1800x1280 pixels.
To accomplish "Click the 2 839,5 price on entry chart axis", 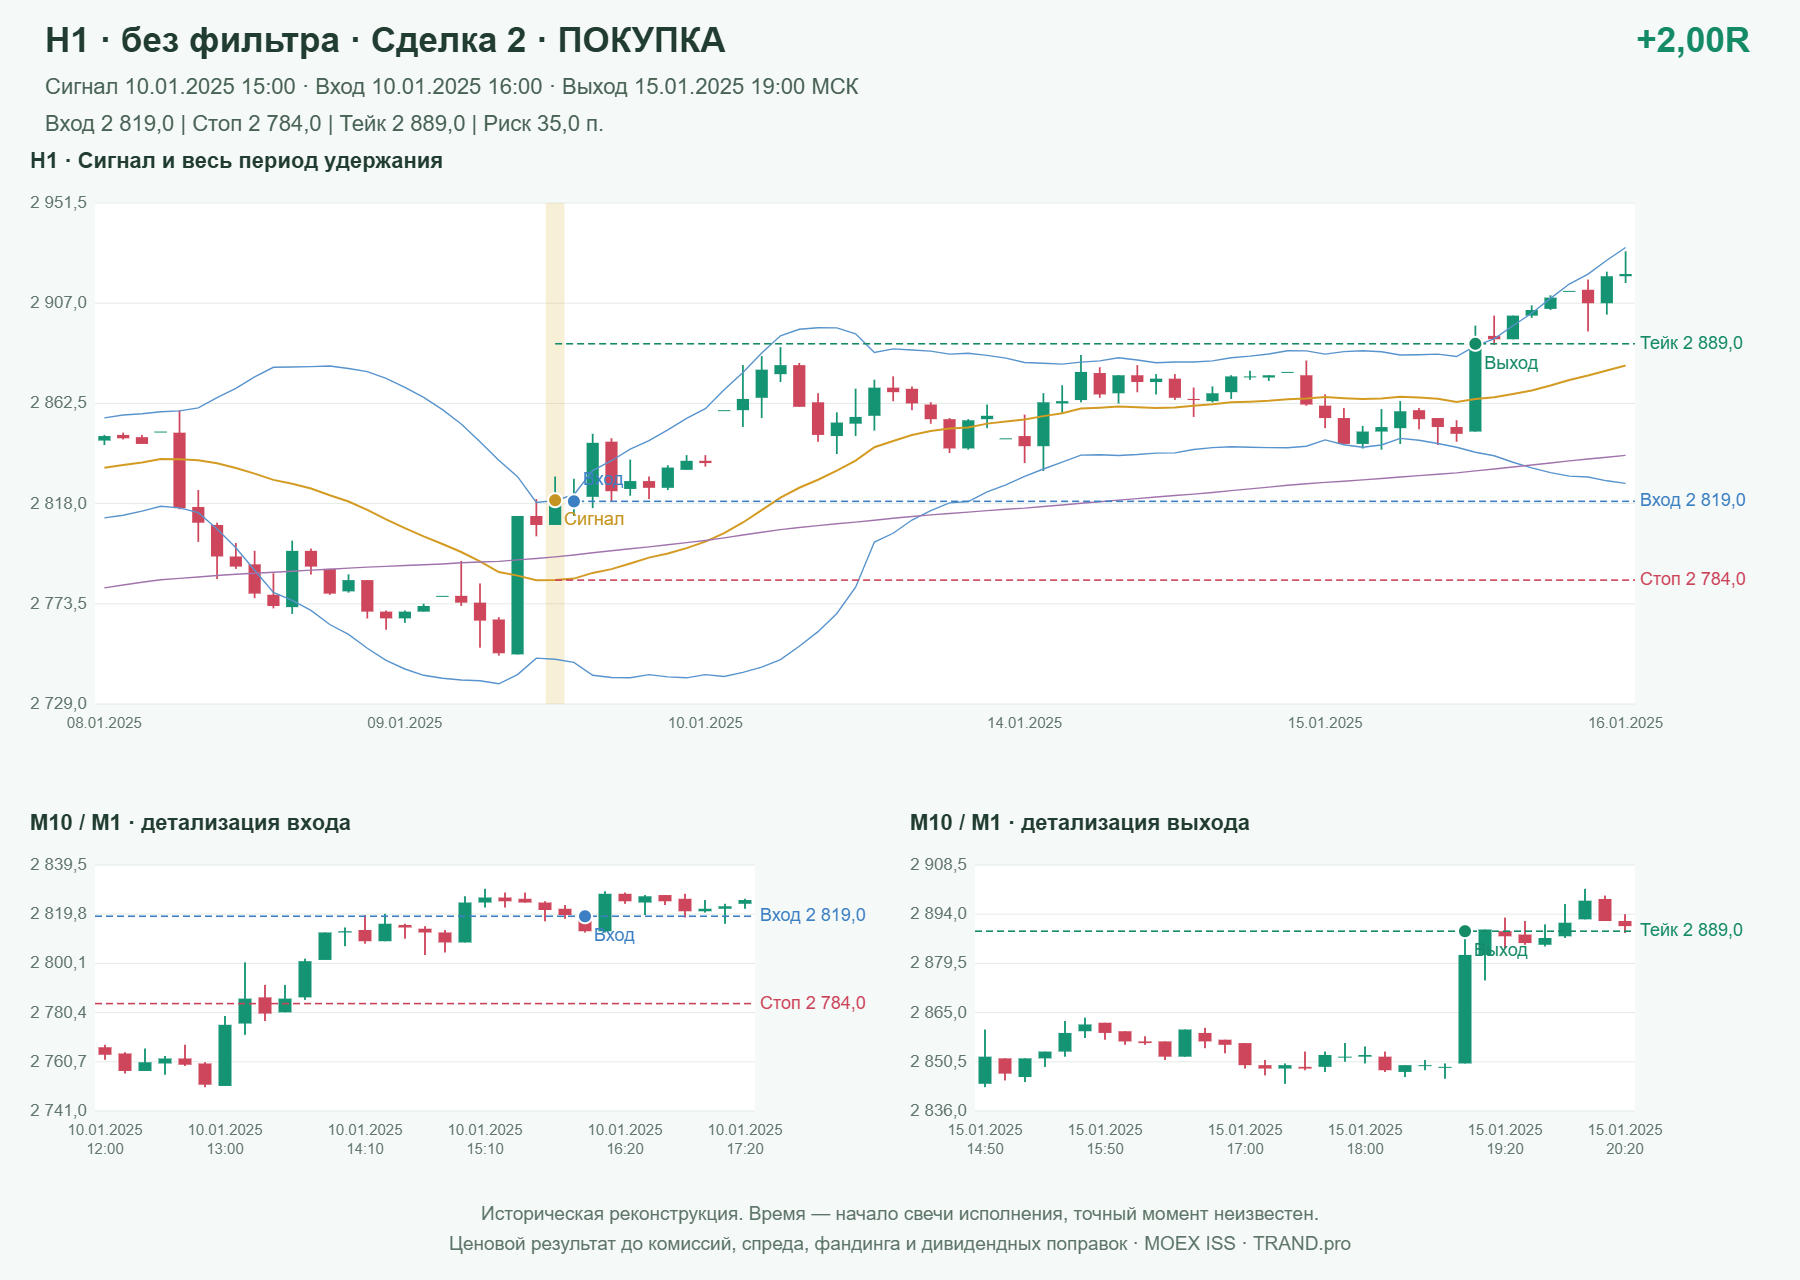I will tap(58, 865).
